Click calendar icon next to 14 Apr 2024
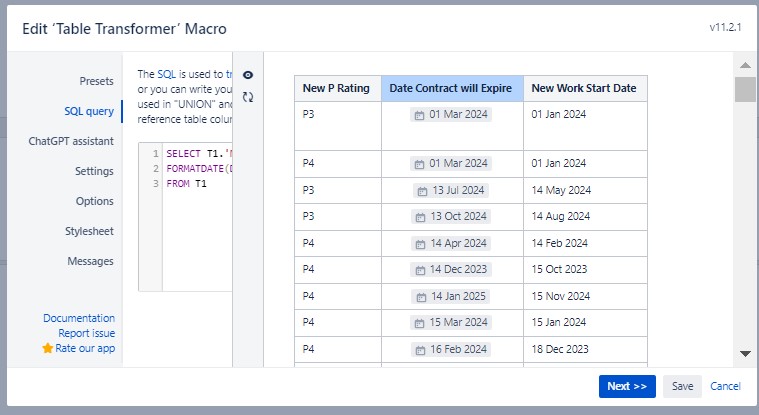This screenshot has height=415, width=759. pyautogui.click(x=420, y=244)
